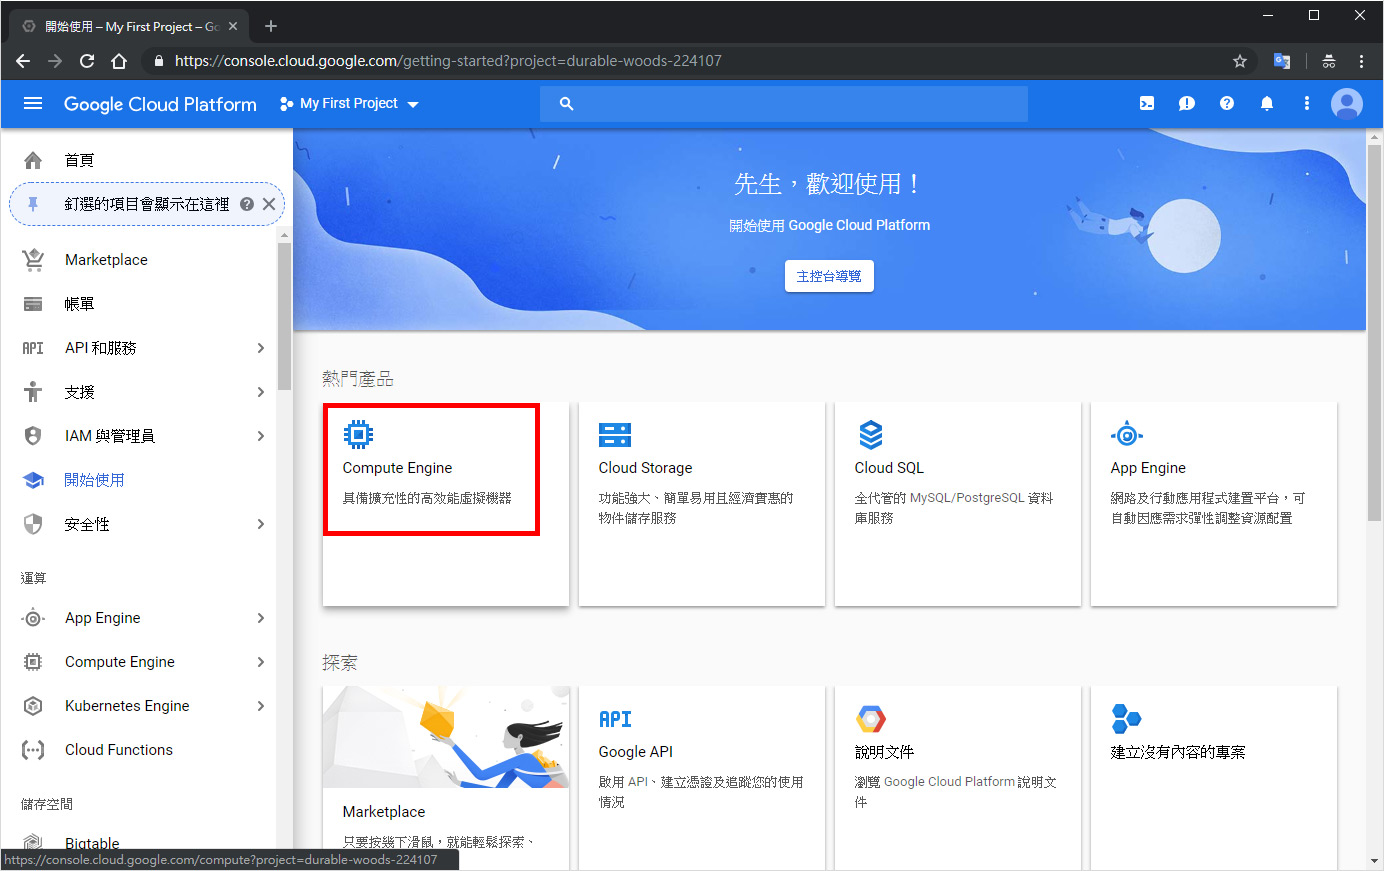Open the user account avatar
Viewport: 1384px width, 871px height.
(1347, 103)
